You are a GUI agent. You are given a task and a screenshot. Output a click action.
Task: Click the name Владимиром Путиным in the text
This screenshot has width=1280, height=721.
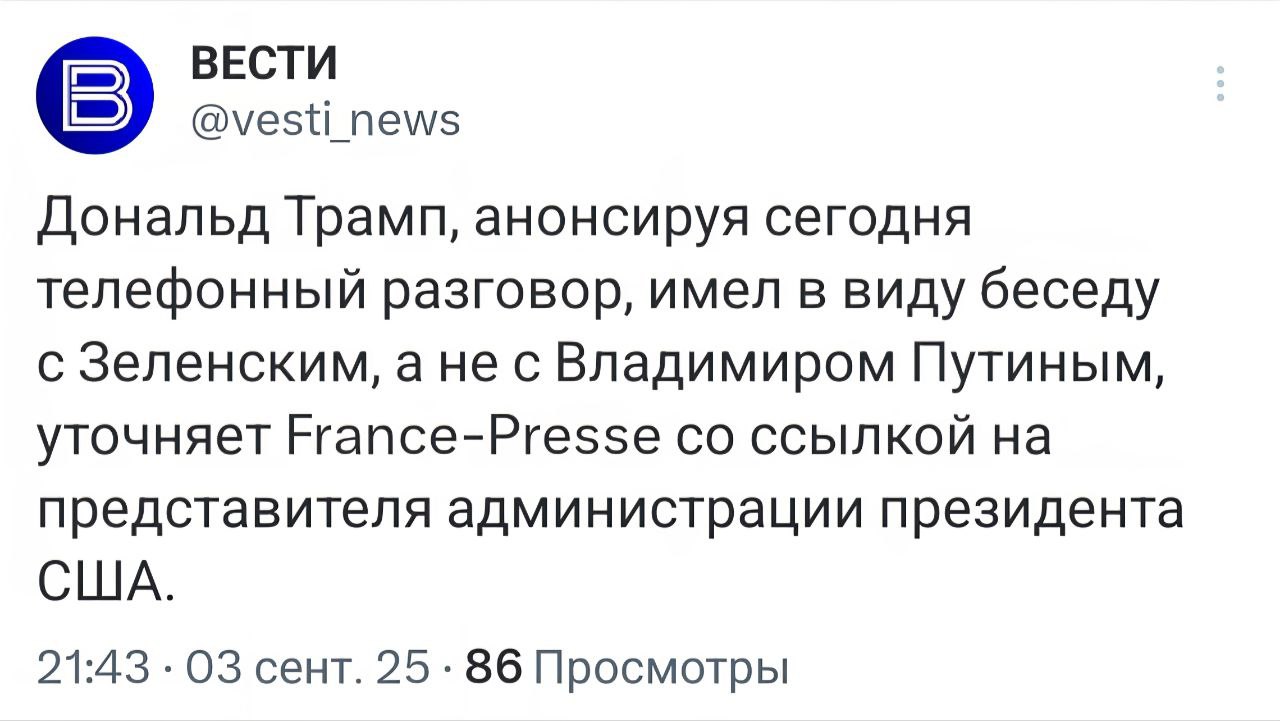859,365
